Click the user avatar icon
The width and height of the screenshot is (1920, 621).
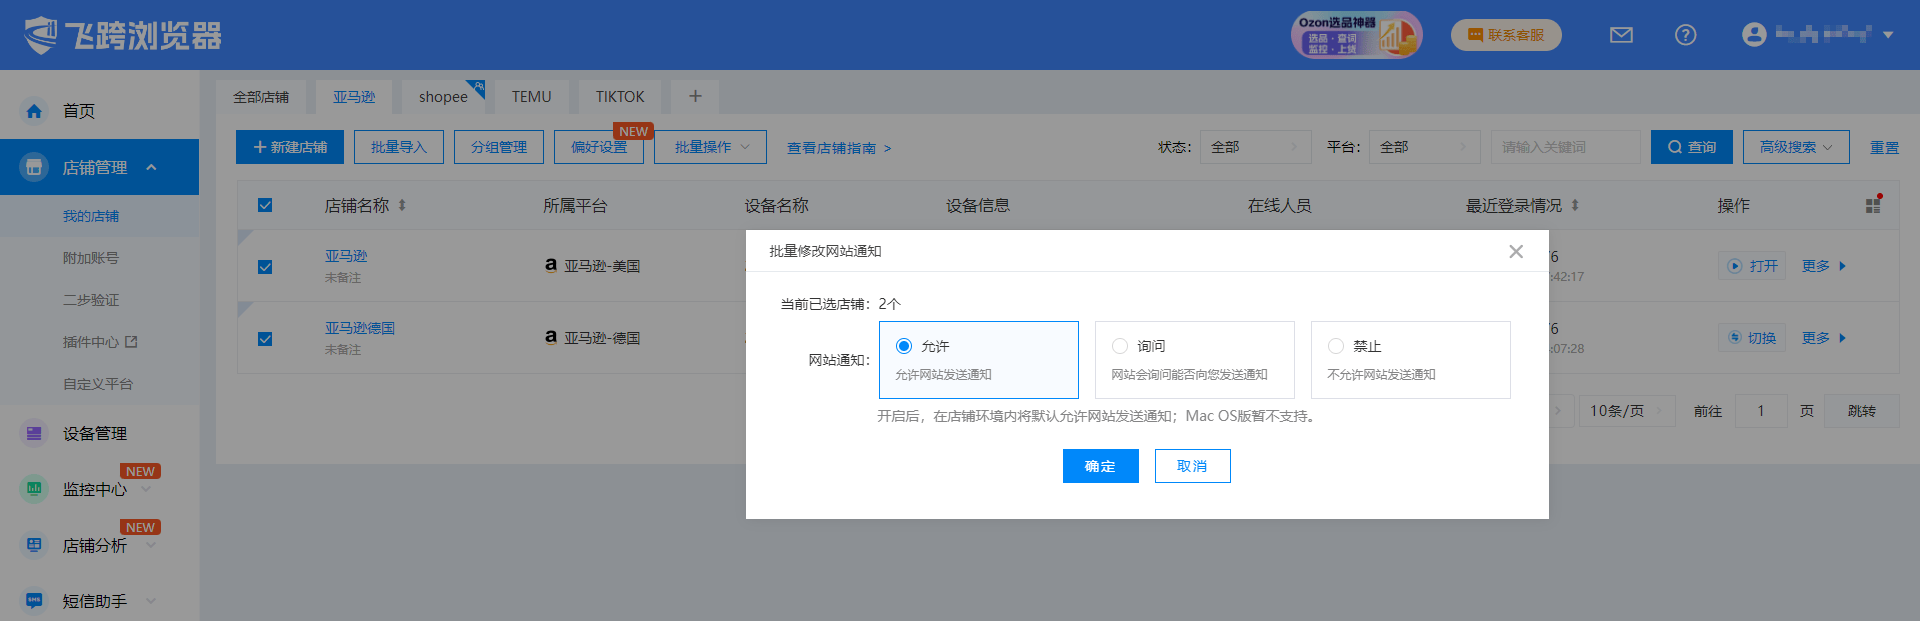pyautogui.click(x=1754, y=35)
